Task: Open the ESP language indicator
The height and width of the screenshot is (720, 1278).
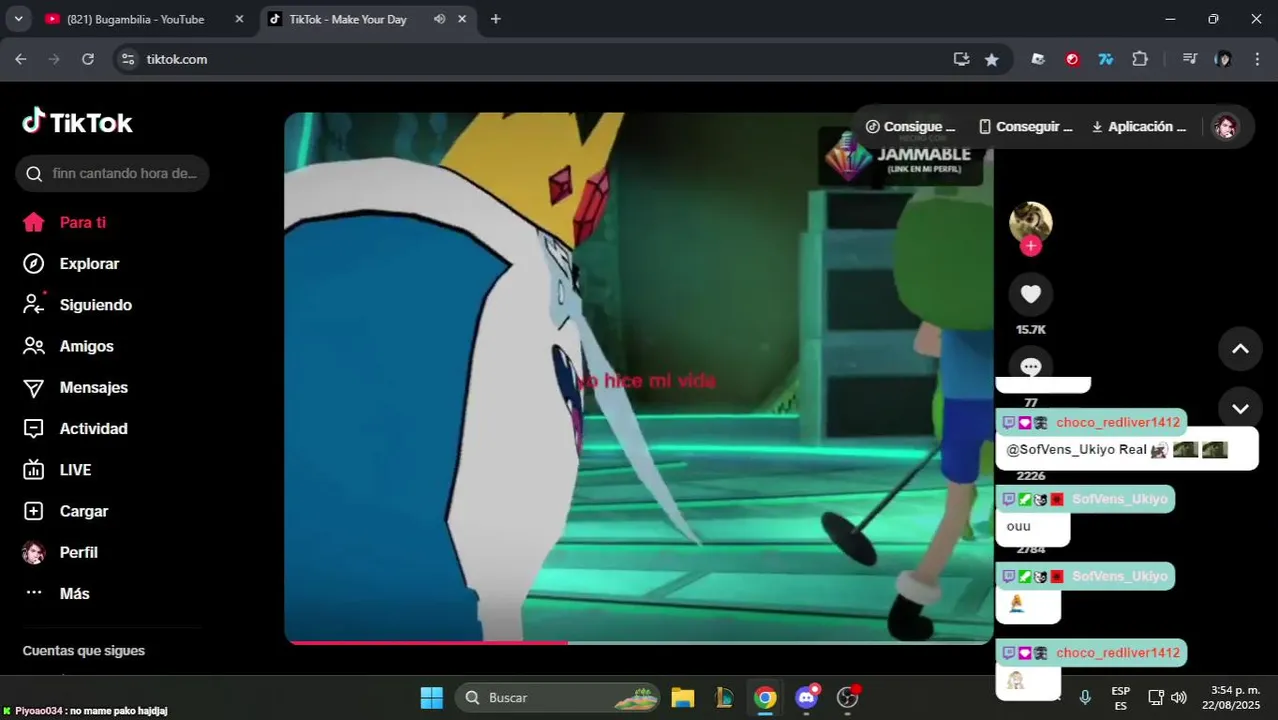Action: tap(1121, 697)
